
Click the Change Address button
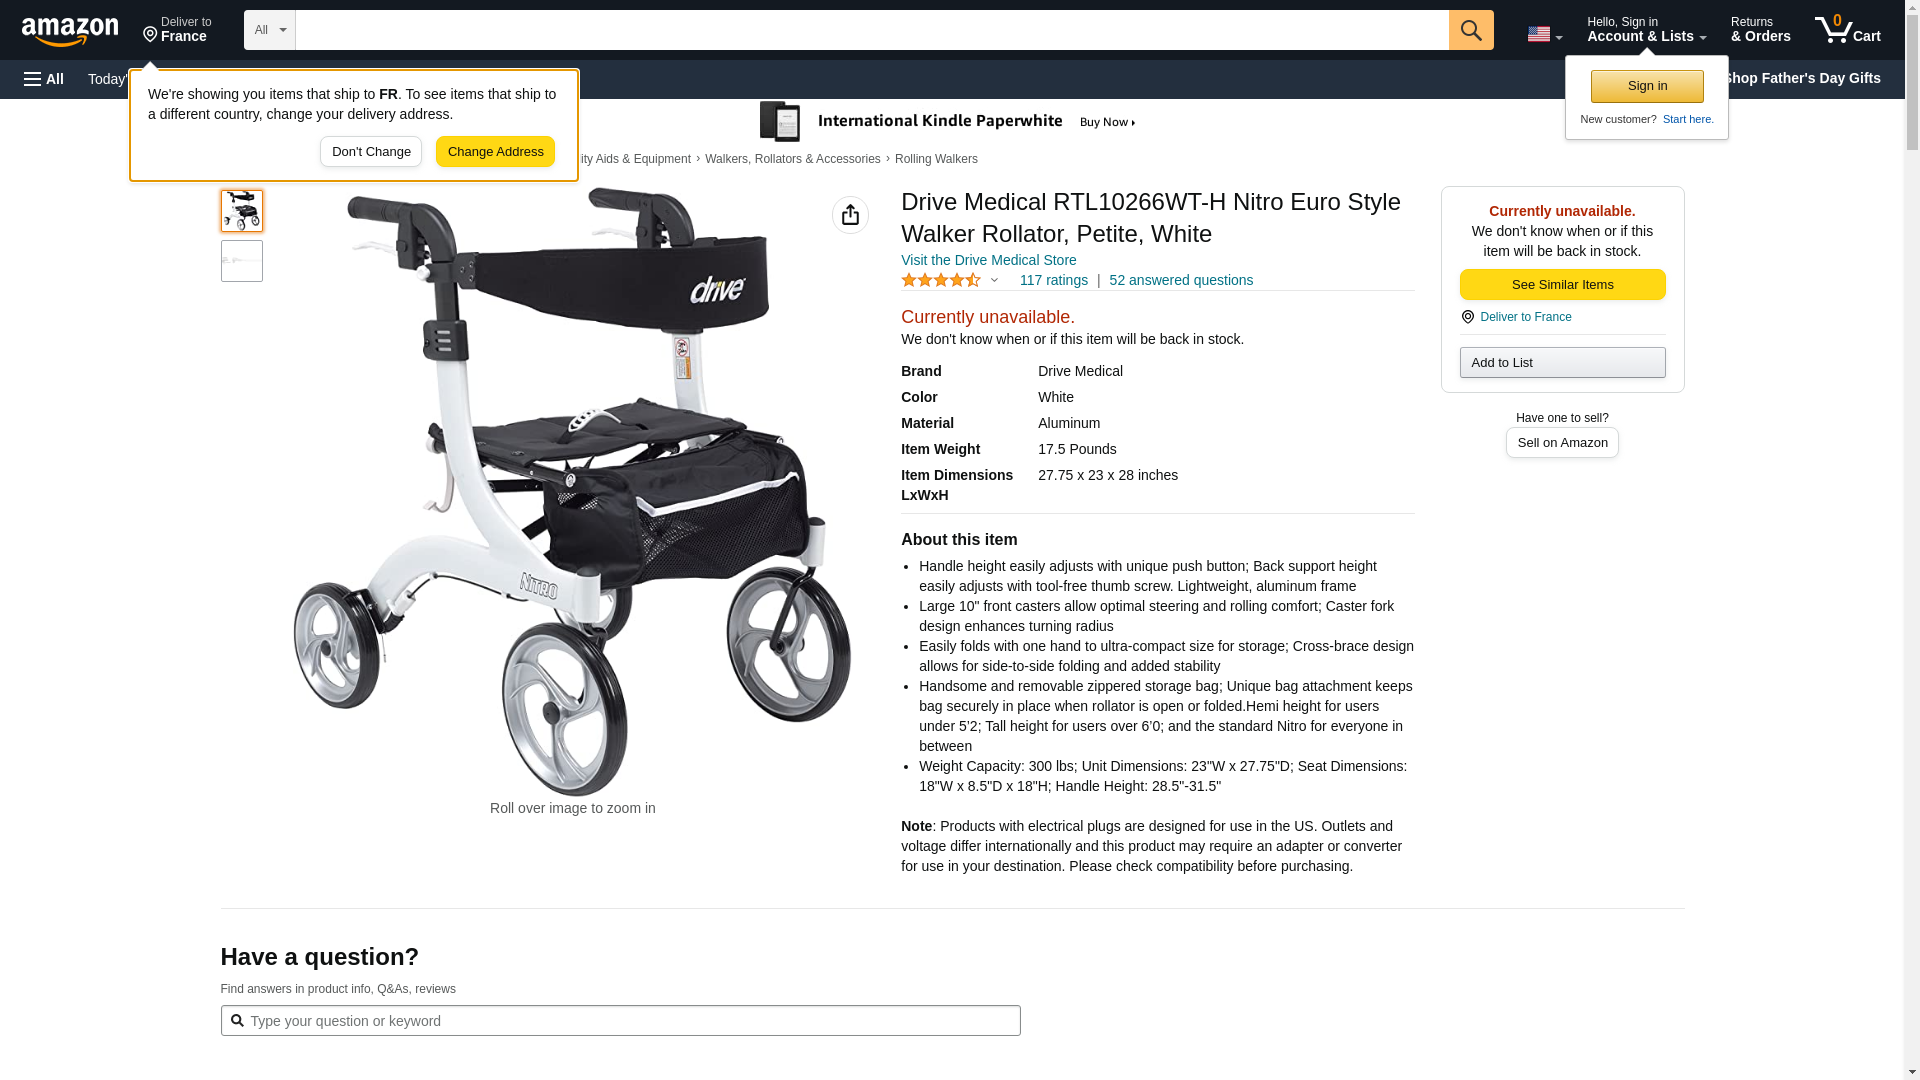tap(495, 152)
